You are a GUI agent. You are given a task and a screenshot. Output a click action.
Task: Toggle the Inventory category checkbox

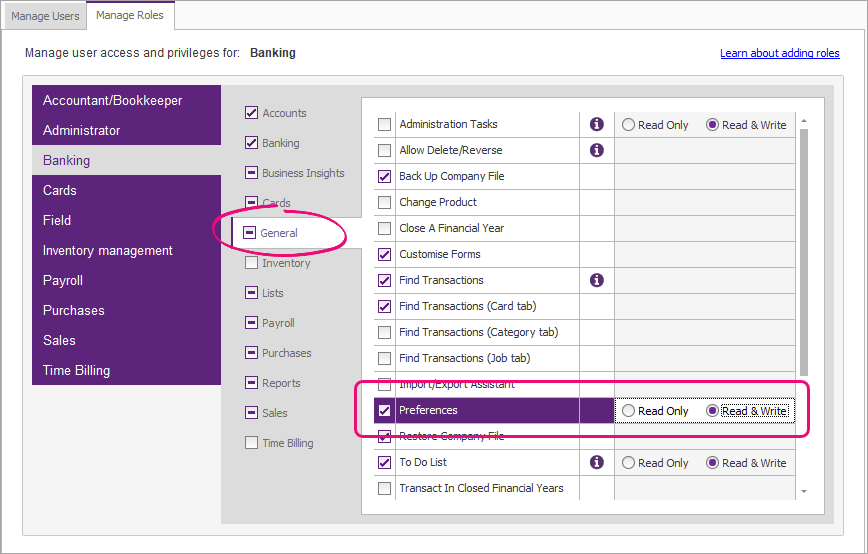251,263
